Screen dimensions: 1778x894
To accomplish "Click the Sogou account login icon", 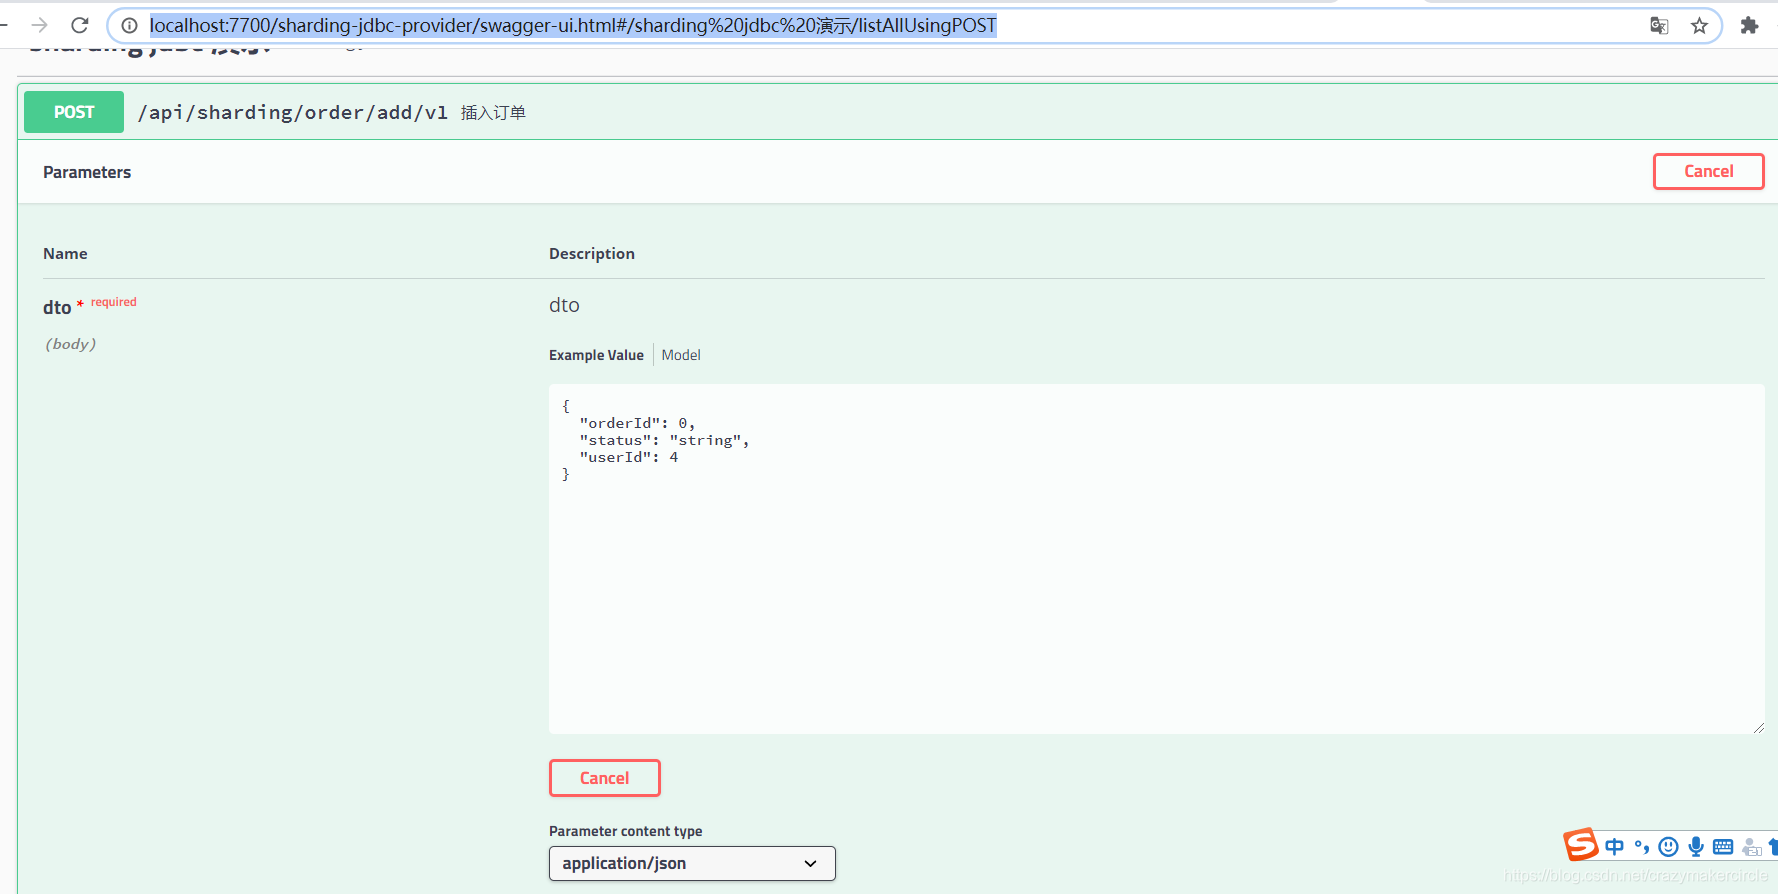I will [1751, 847].
